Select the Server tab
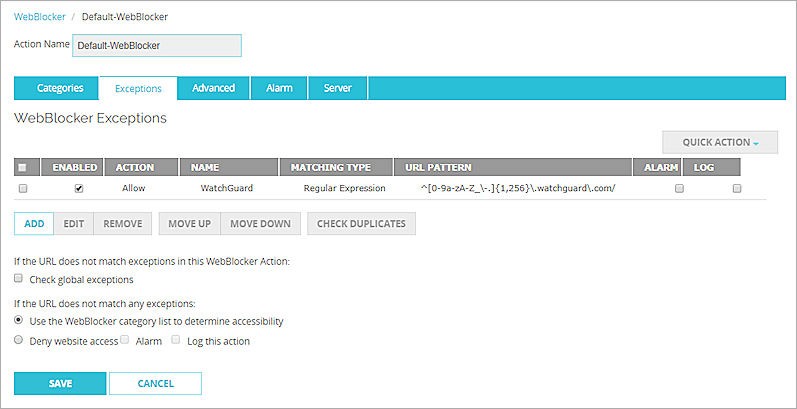Screen dimensions: 797x409 point(337,88)
